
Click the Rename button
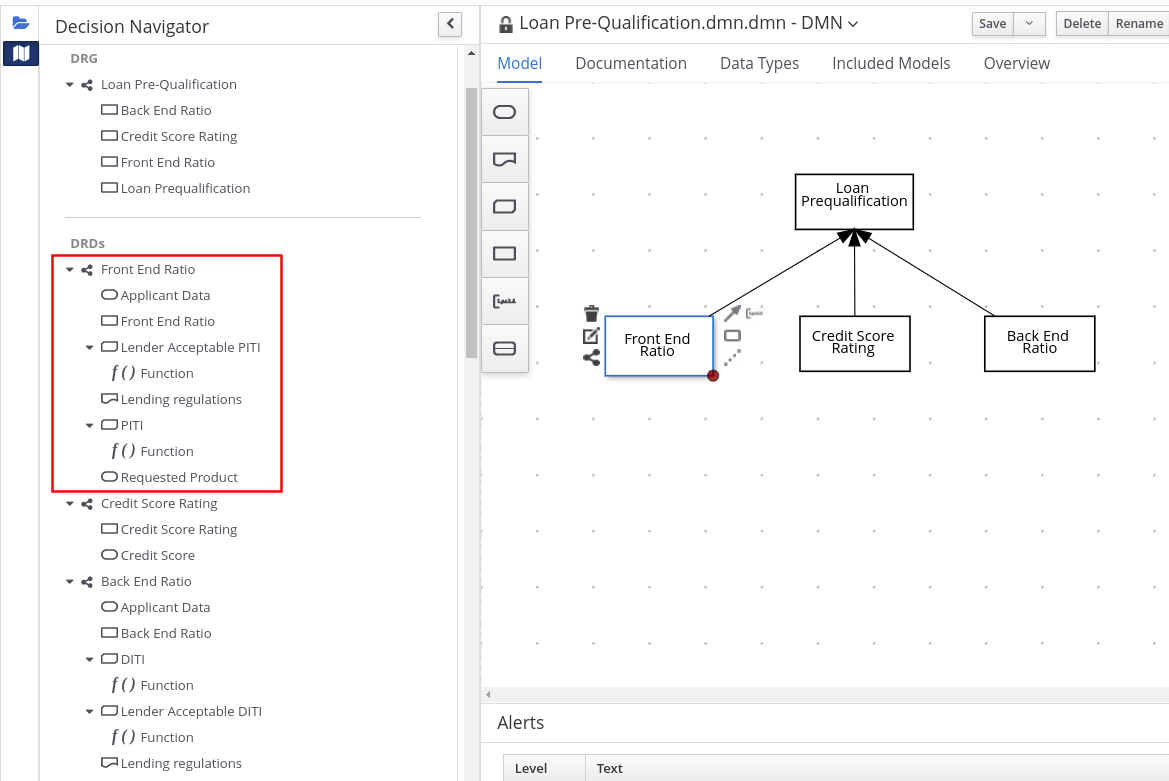[1139, 24]
